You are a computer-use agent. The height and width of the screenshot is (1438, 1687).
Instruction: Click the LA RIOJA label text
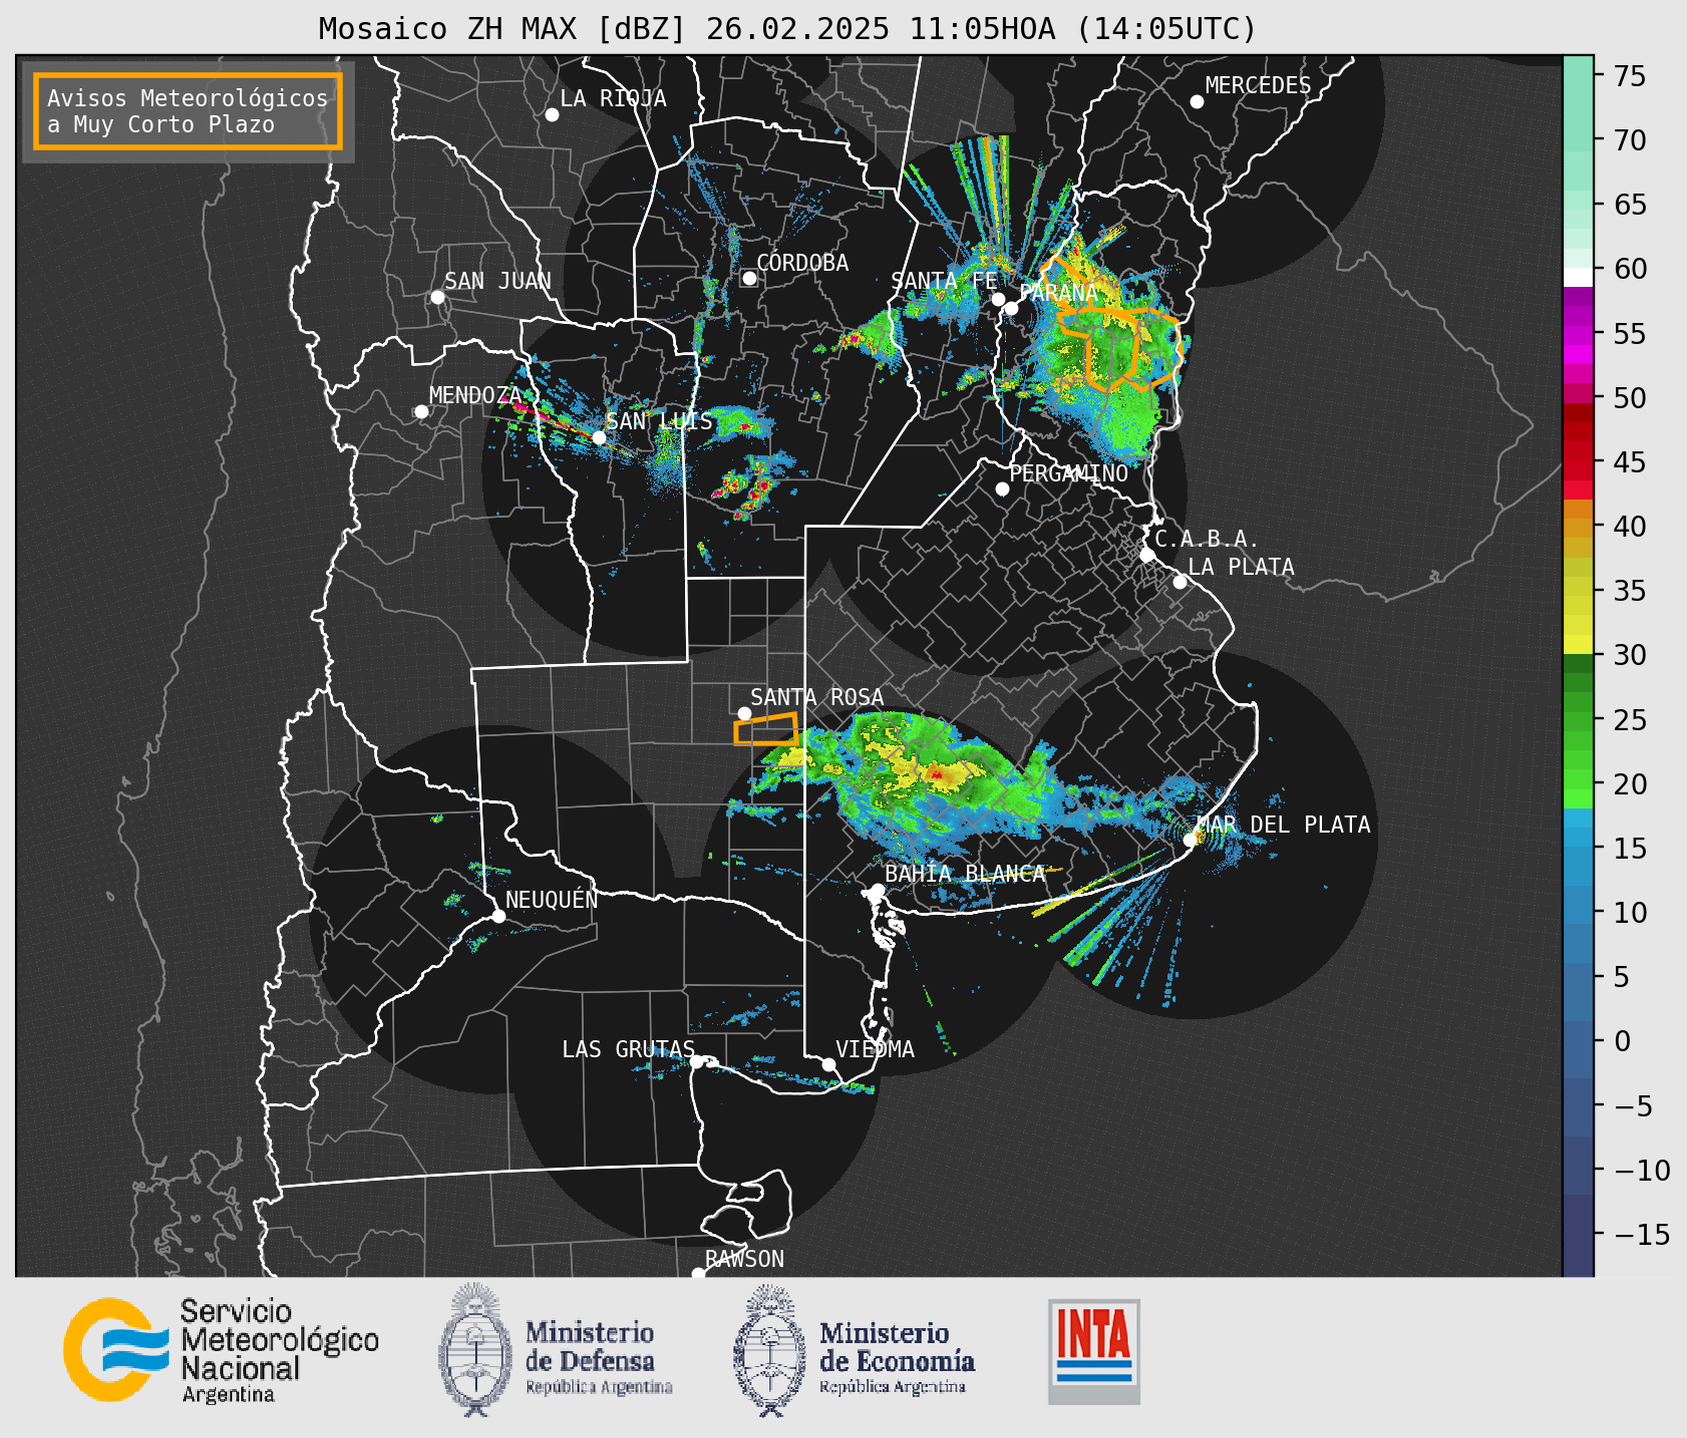point(613,98)
